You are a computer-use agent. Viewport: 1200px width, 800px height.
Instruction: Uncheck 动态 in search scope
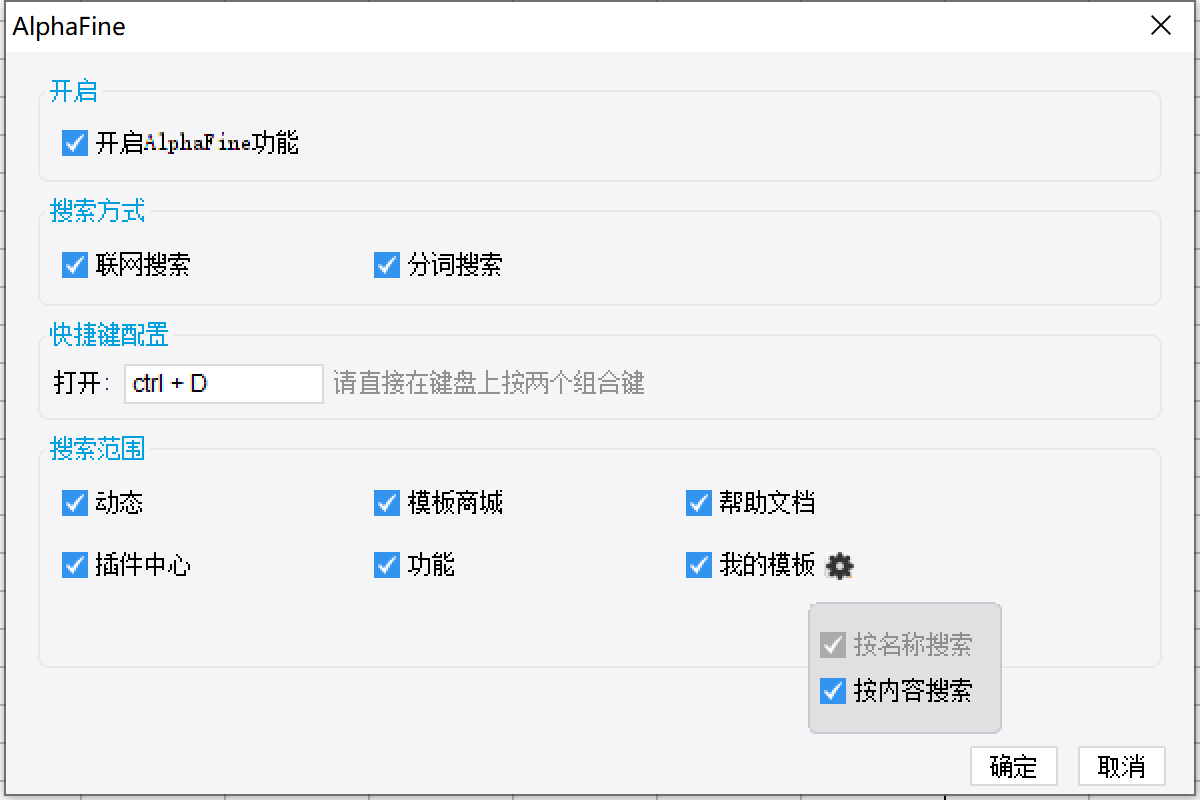(75, 502)
